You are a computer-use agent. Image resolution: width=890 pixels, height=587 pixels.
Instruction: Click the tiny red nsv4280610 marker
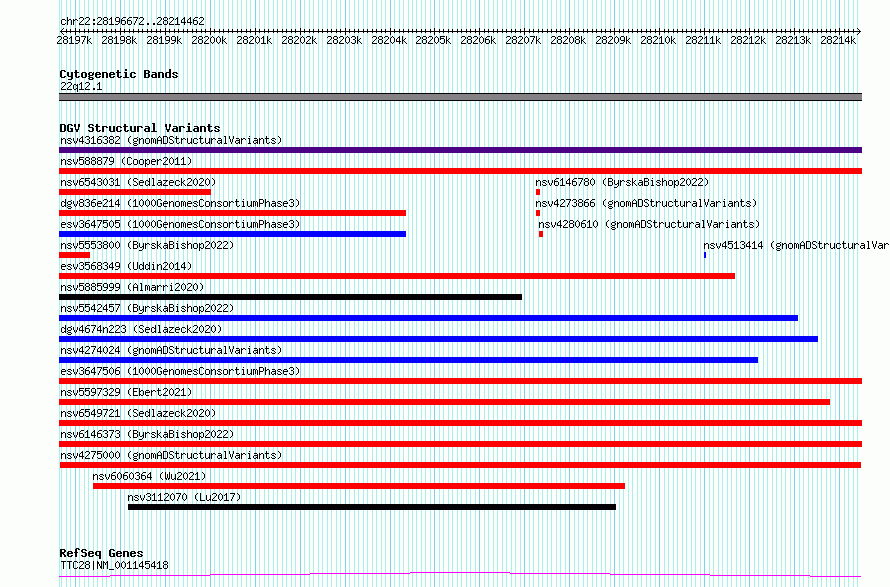(x=540, y=234)
